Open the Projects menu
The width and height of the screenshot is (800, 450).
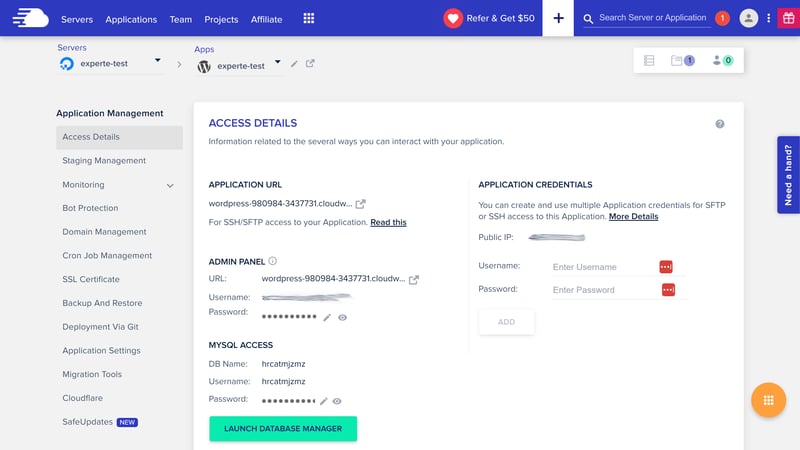click(221, 19)
